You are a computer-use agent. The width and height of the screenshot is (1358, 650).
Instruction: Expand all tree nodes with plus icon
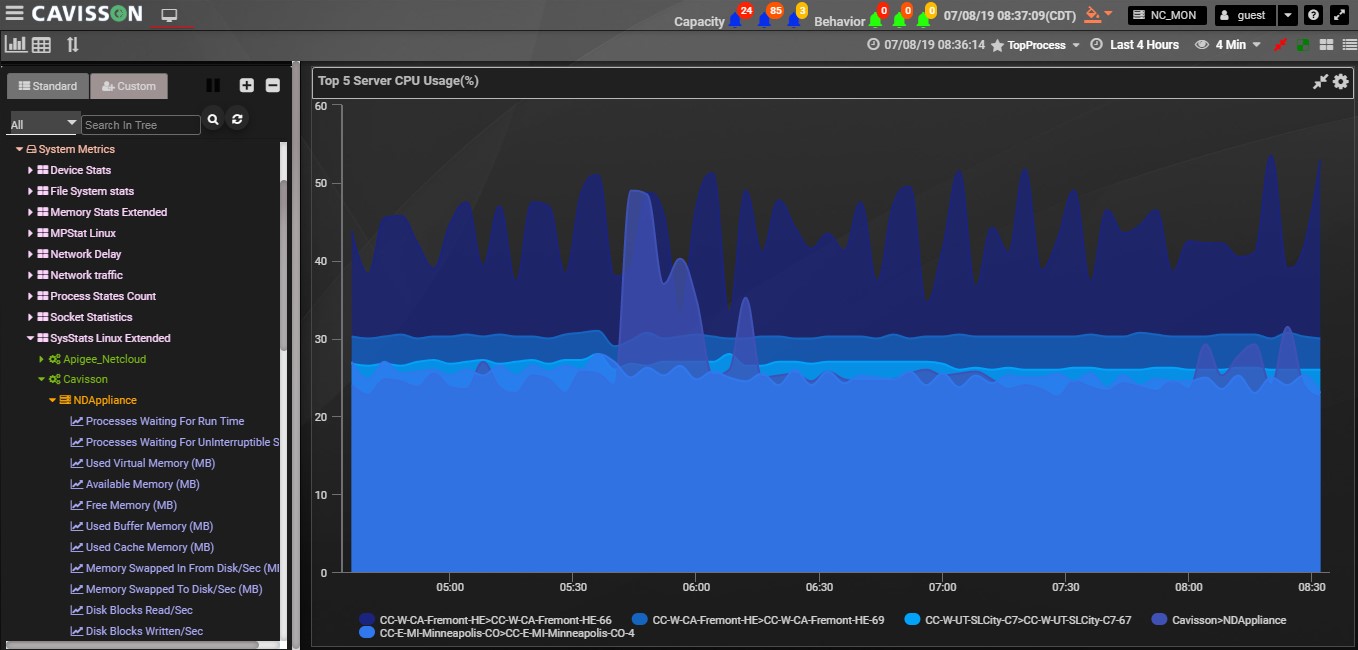(x=247, y=86)
